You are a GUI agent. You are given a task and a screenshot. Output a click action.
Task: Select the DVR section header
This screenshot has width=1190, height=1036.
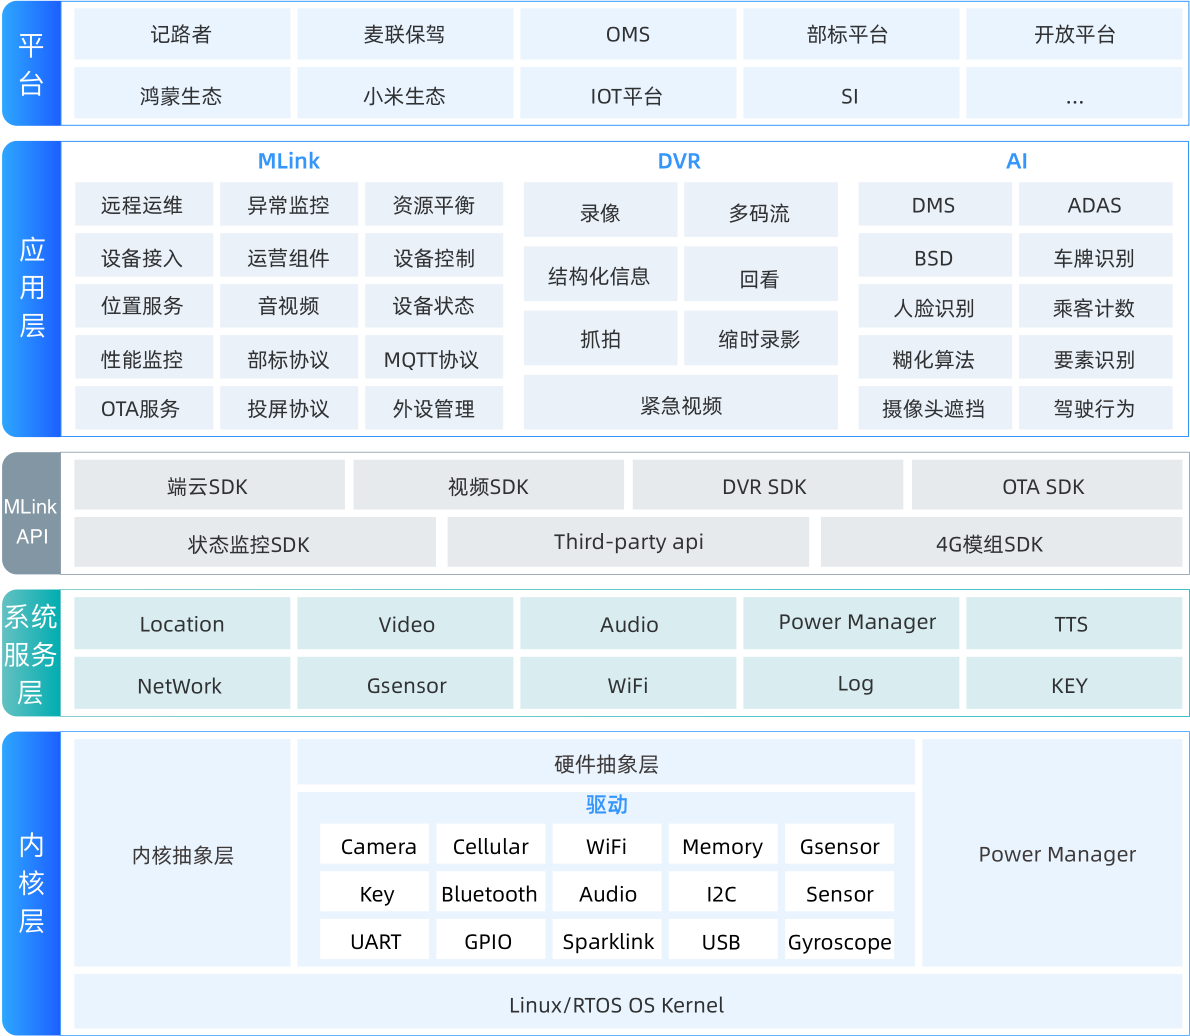(x=680, y=160)
